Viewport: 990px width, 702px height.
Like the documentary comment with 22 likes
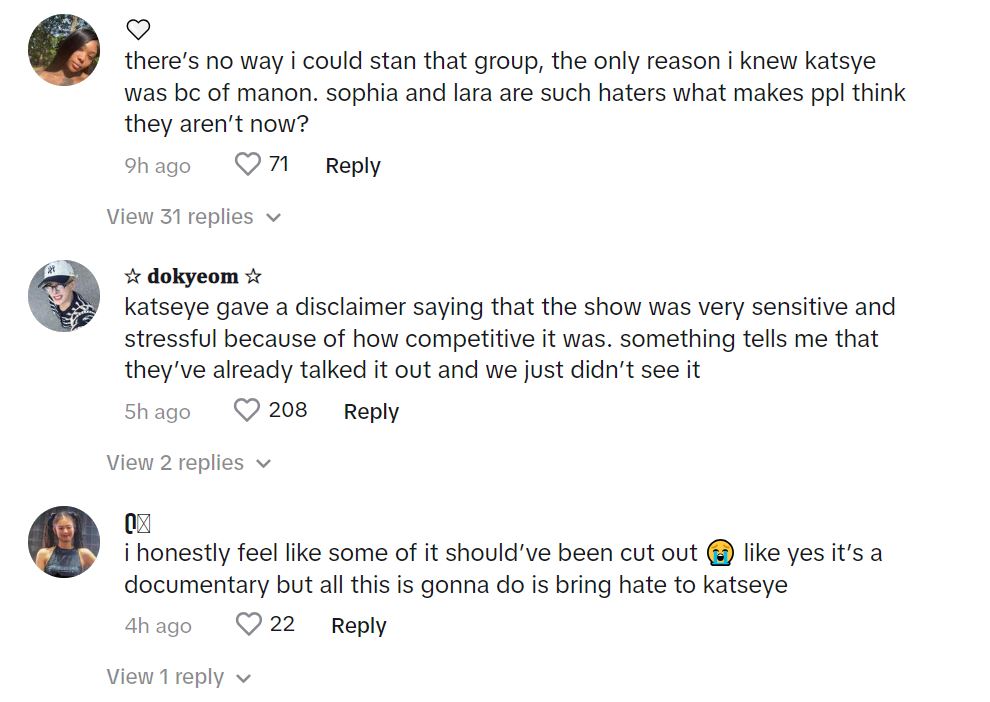[x=247, y=624]
